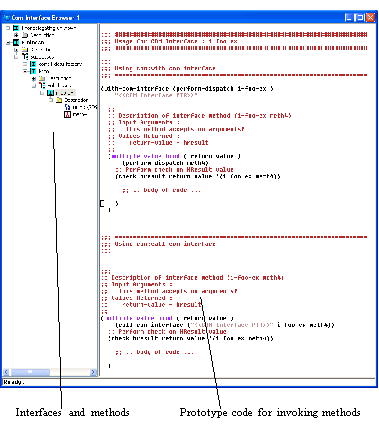Click the 'Usage for COM Interface' header comment
Screen dimensions: 379x429
[169, 41]
